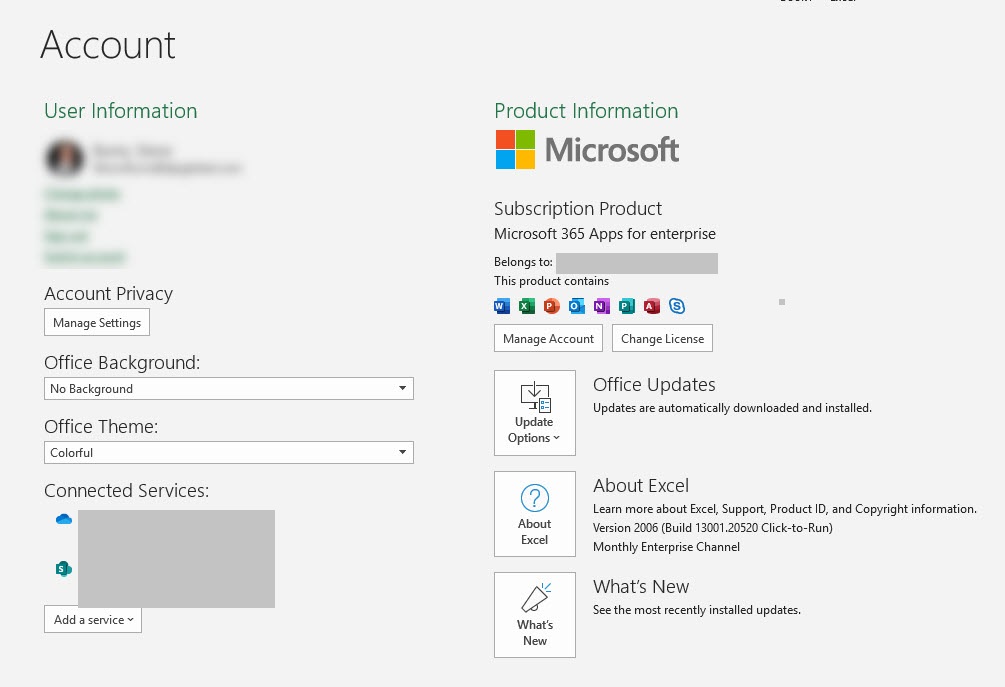This screenshot has height=687, width=1005.
Task: Click the Change License button
Action: pyautogui.click(x=662, y=338)
